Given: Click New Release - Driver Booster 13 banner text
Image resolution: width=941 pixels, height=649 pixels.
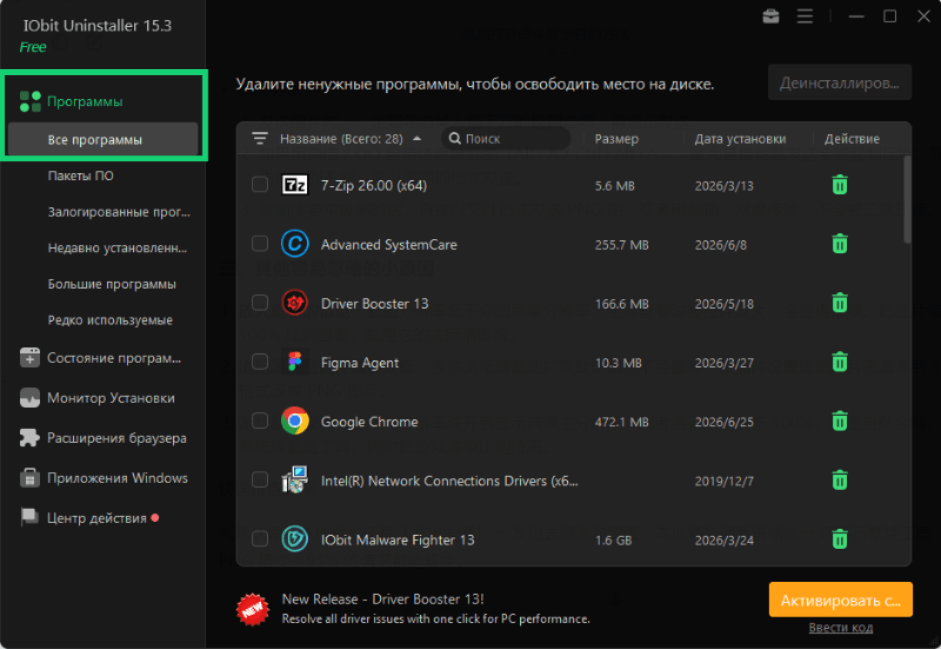Looking at the screenshot, I should 383,599.
